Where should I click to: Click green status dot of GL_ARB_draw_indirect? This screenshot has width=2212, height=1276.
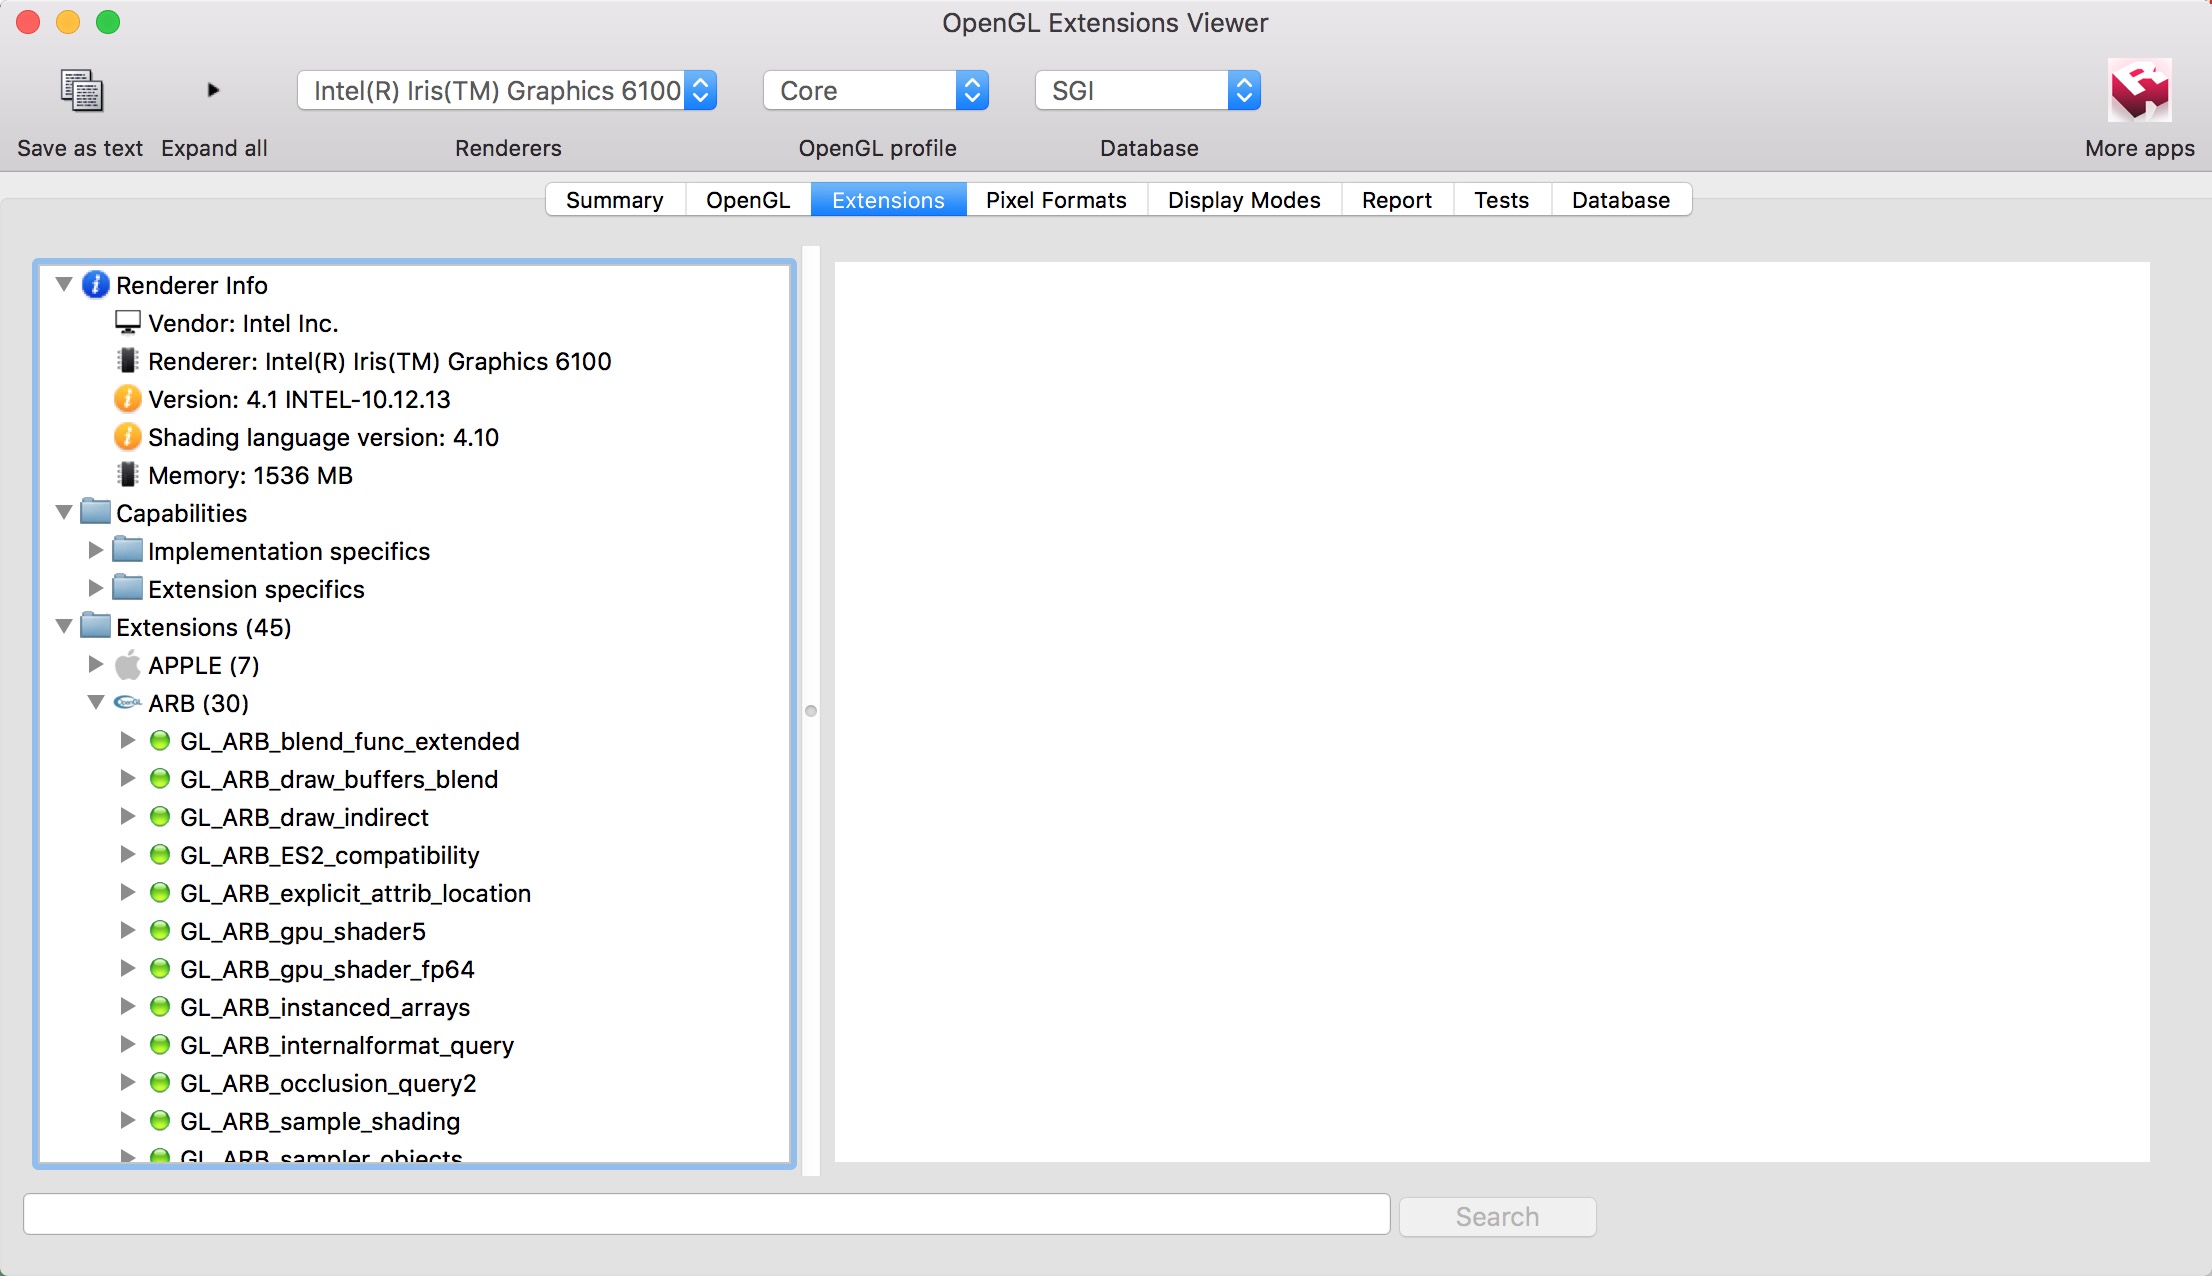coord(159,817)
